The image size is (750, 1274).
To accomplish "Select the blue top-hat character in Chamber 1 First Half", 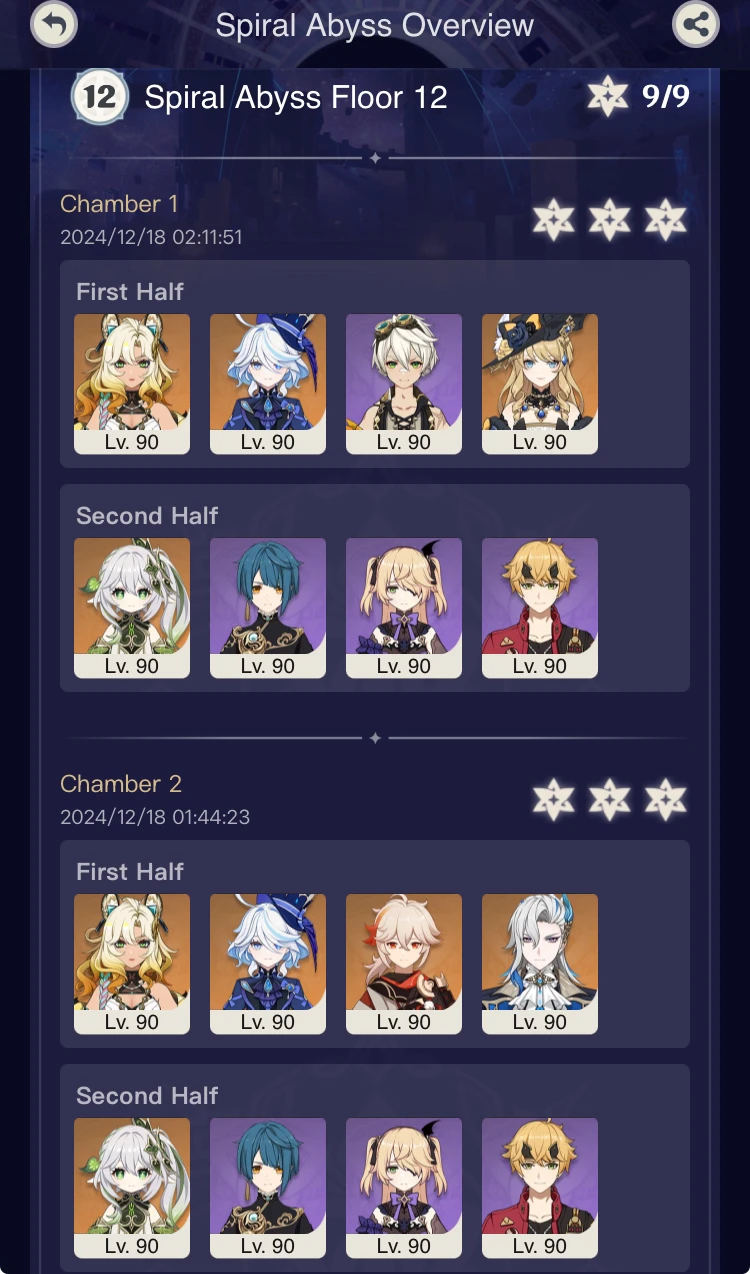I will pos(268,384).
